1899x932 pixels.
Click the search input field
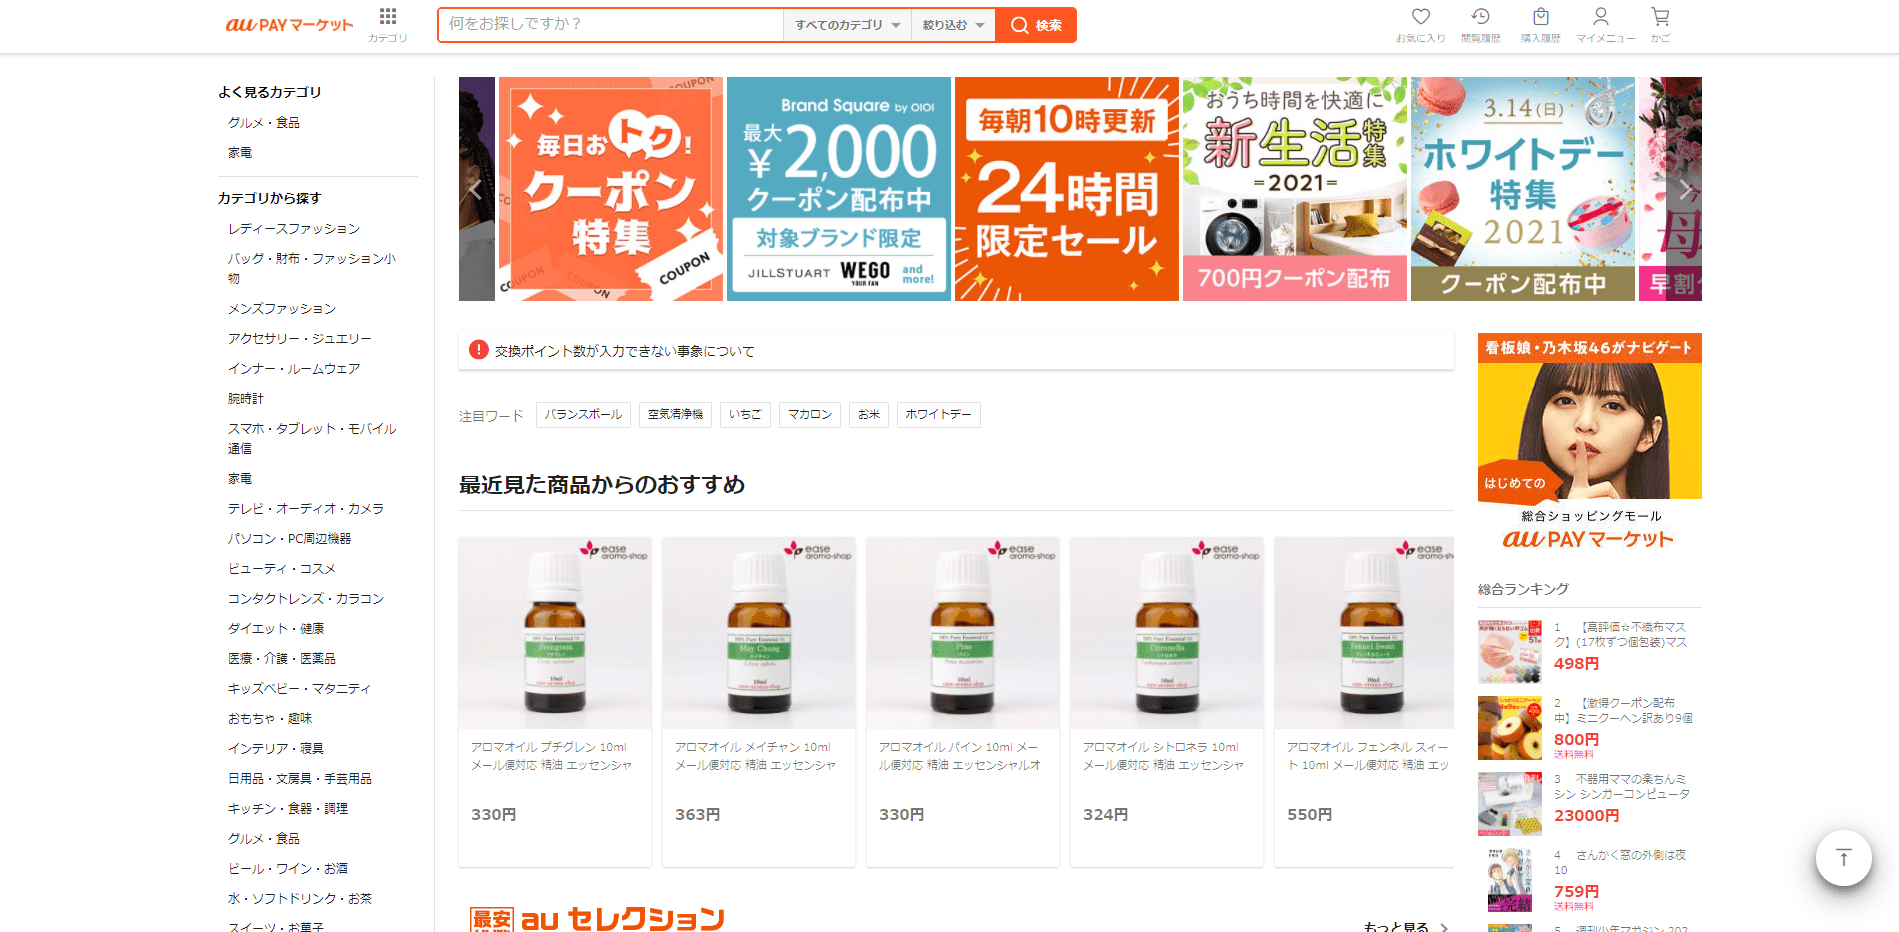point(610,25)
